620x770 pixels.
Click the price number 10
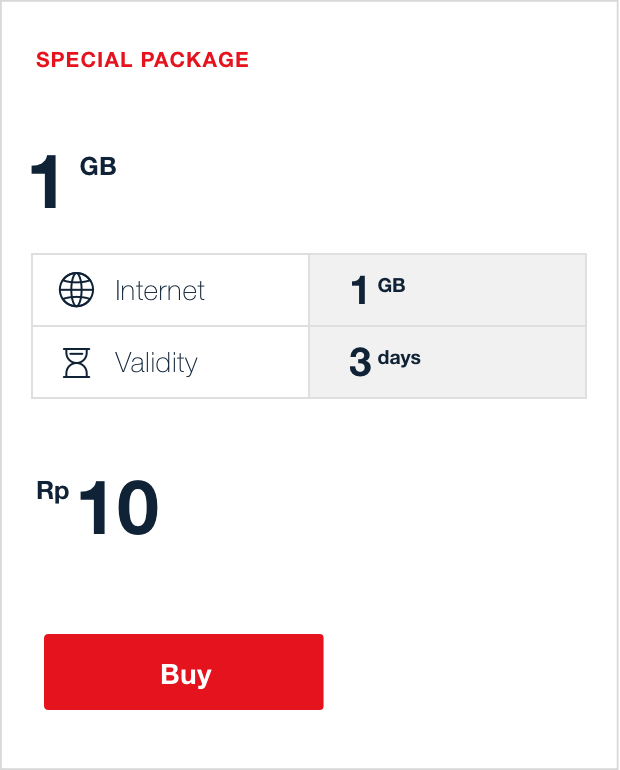(118, 510)
